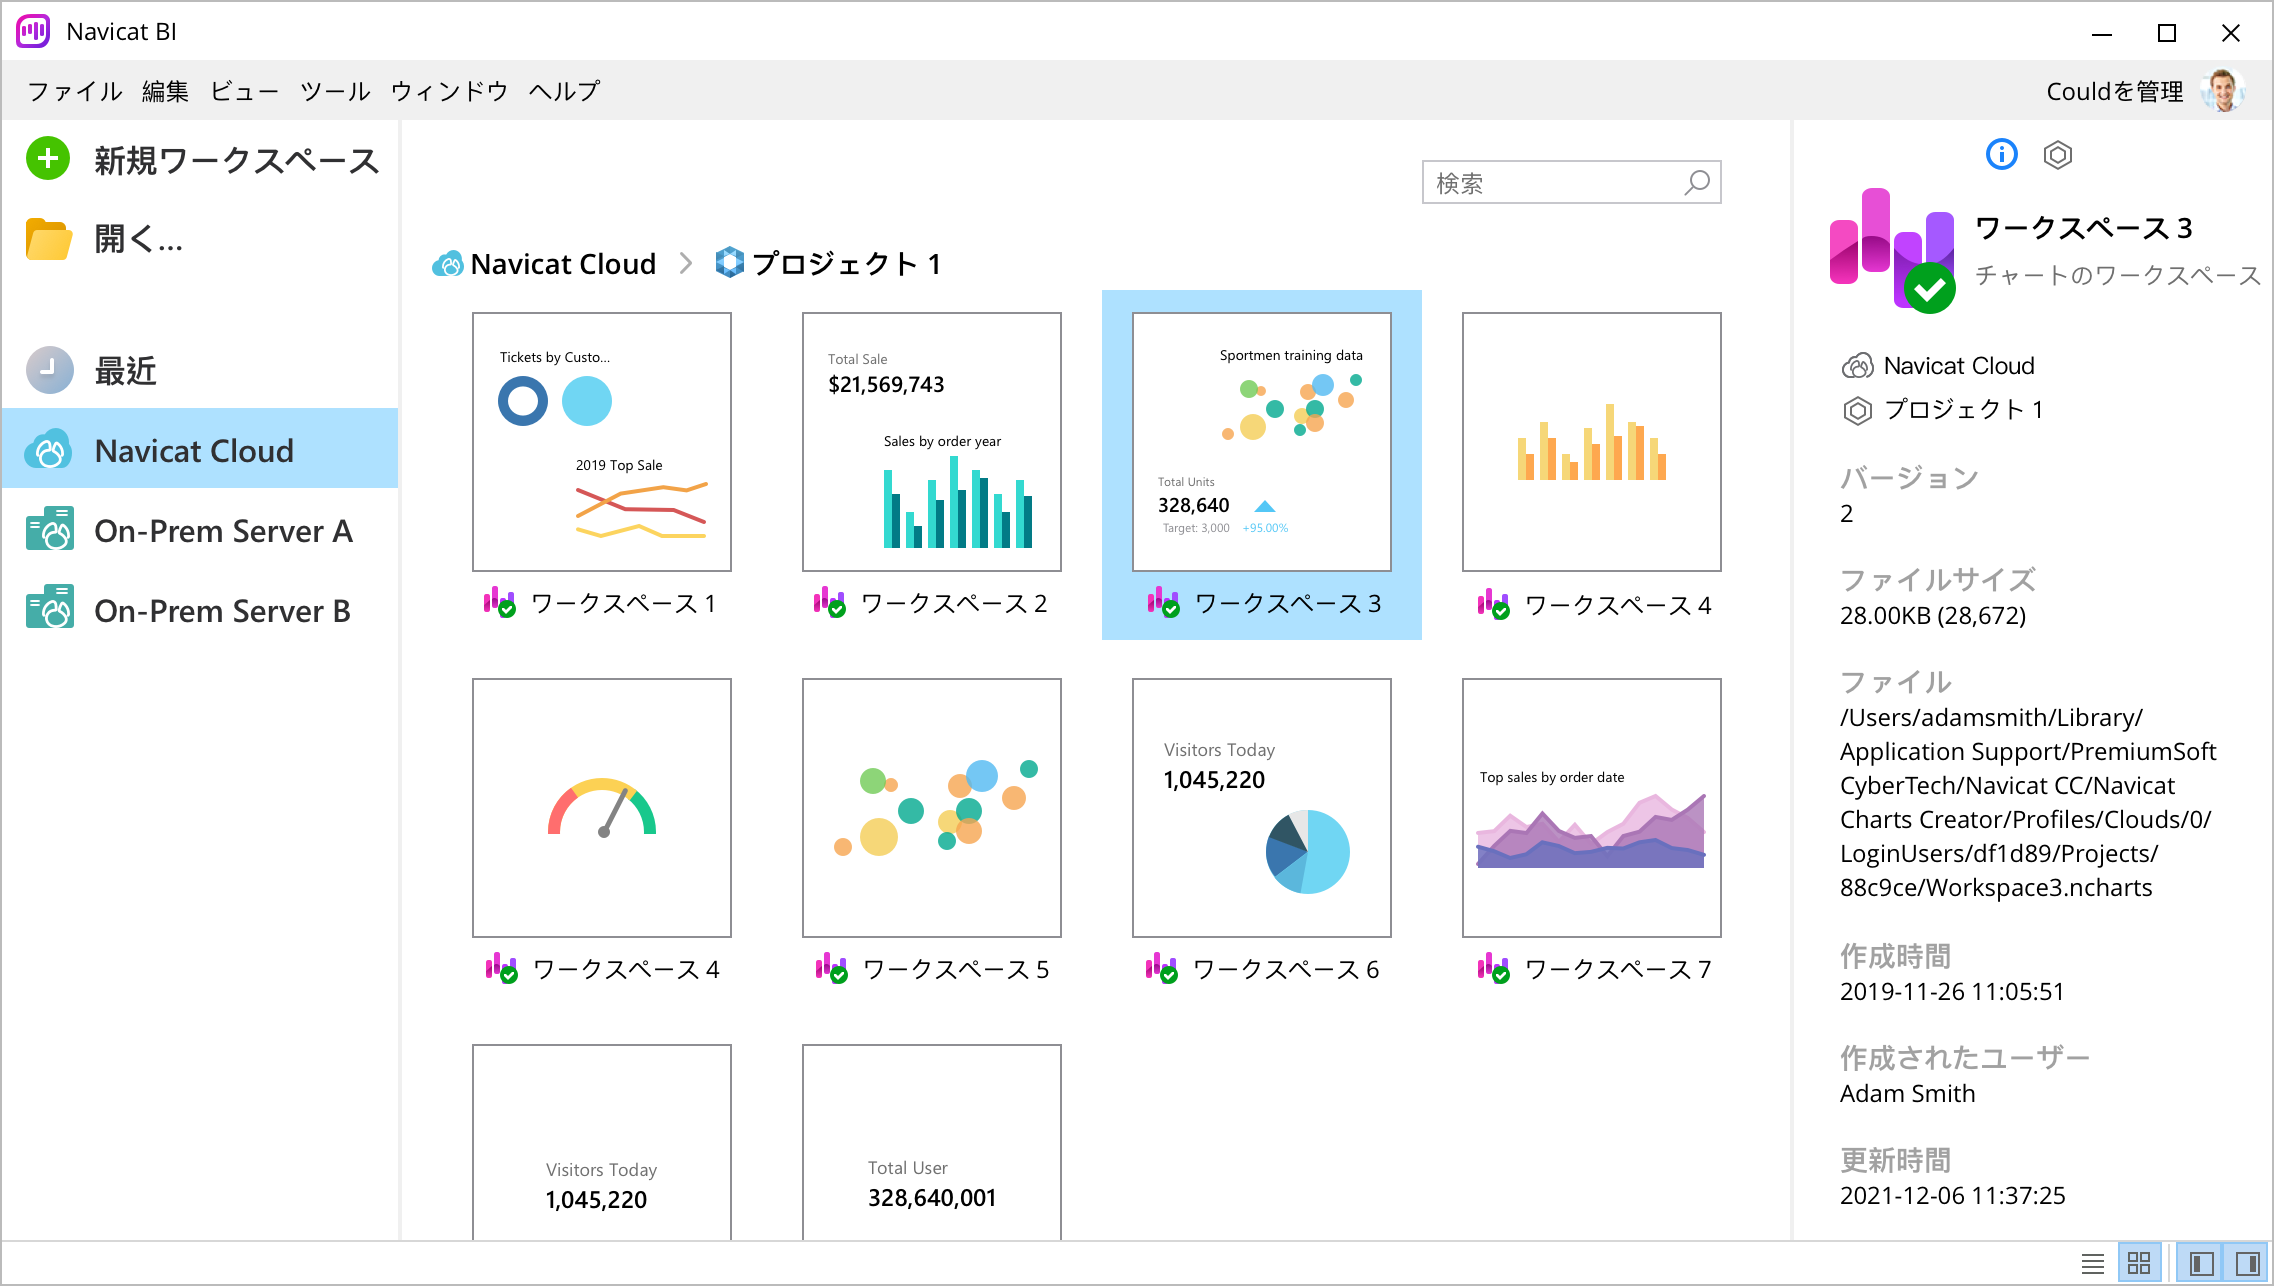Screen dimensions: 2274x1286
Task: Open the yellow folder Open icon
Action: (48, 239)
